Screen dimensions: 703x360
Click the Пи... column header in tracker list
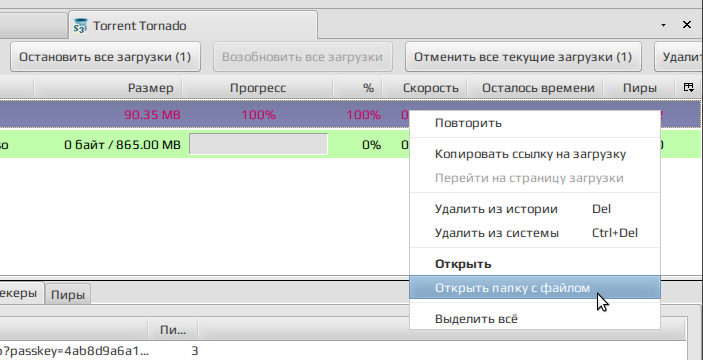(173, 331)
